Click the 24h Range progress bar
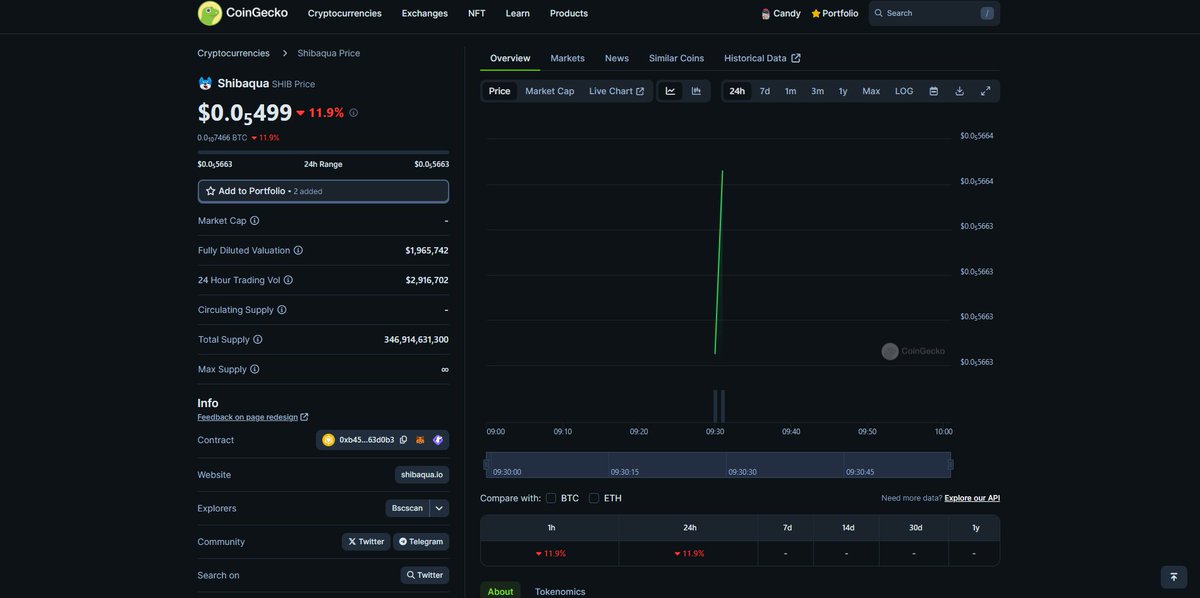1200x598 pixels. click(323, 152)
